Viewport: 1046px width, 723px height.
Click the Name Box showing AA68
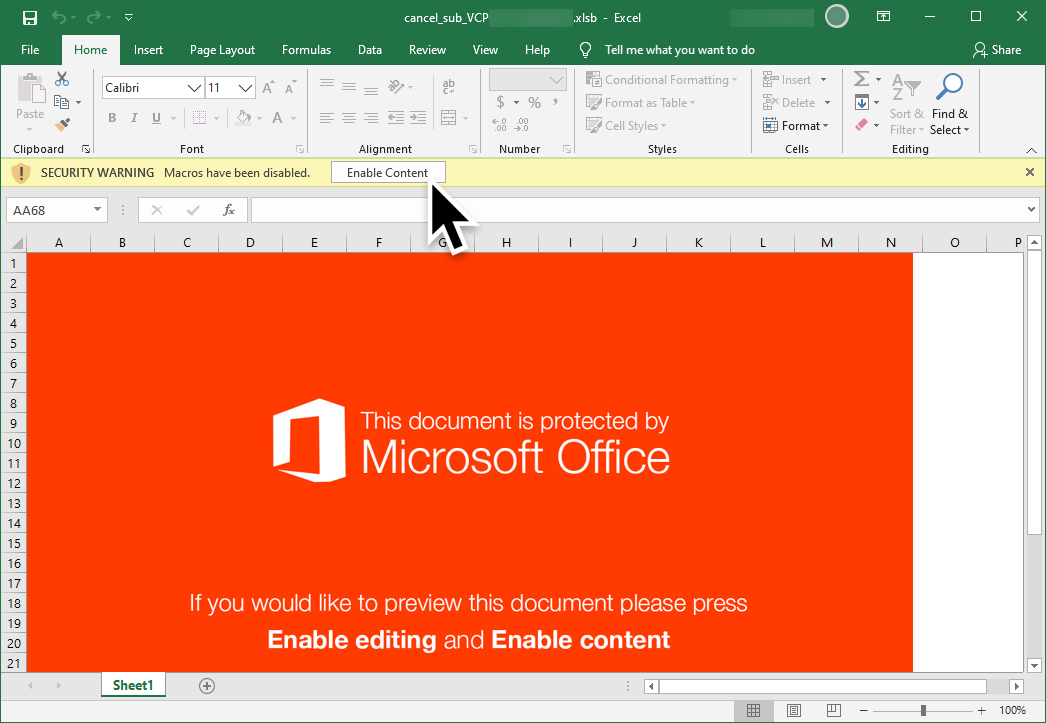tap(57, 210)
